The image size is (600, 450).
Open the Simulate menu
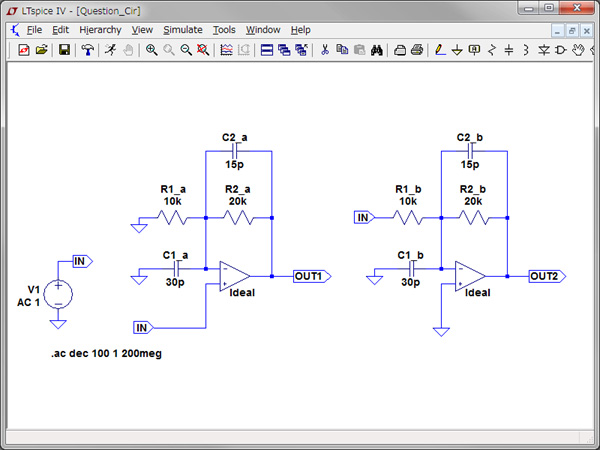click(182, 30)
